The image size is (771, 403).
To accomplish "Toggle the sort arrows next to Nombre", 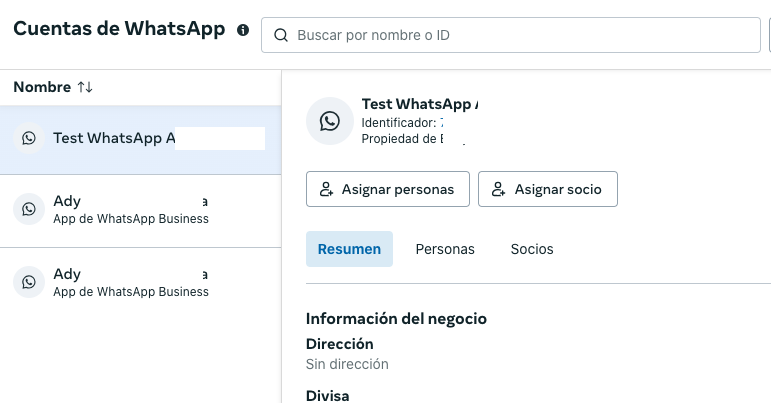I will 85,88.
